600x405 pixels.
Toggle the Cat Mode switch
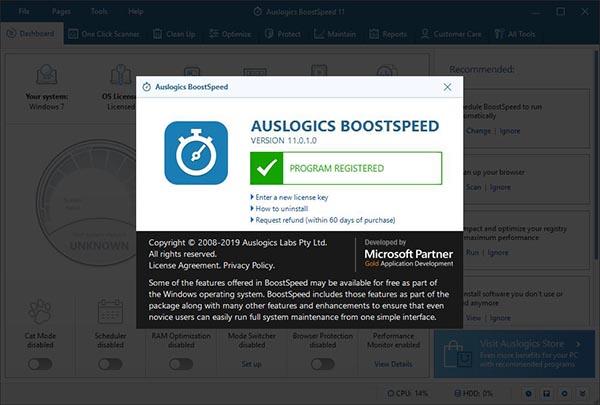(40, 364)
